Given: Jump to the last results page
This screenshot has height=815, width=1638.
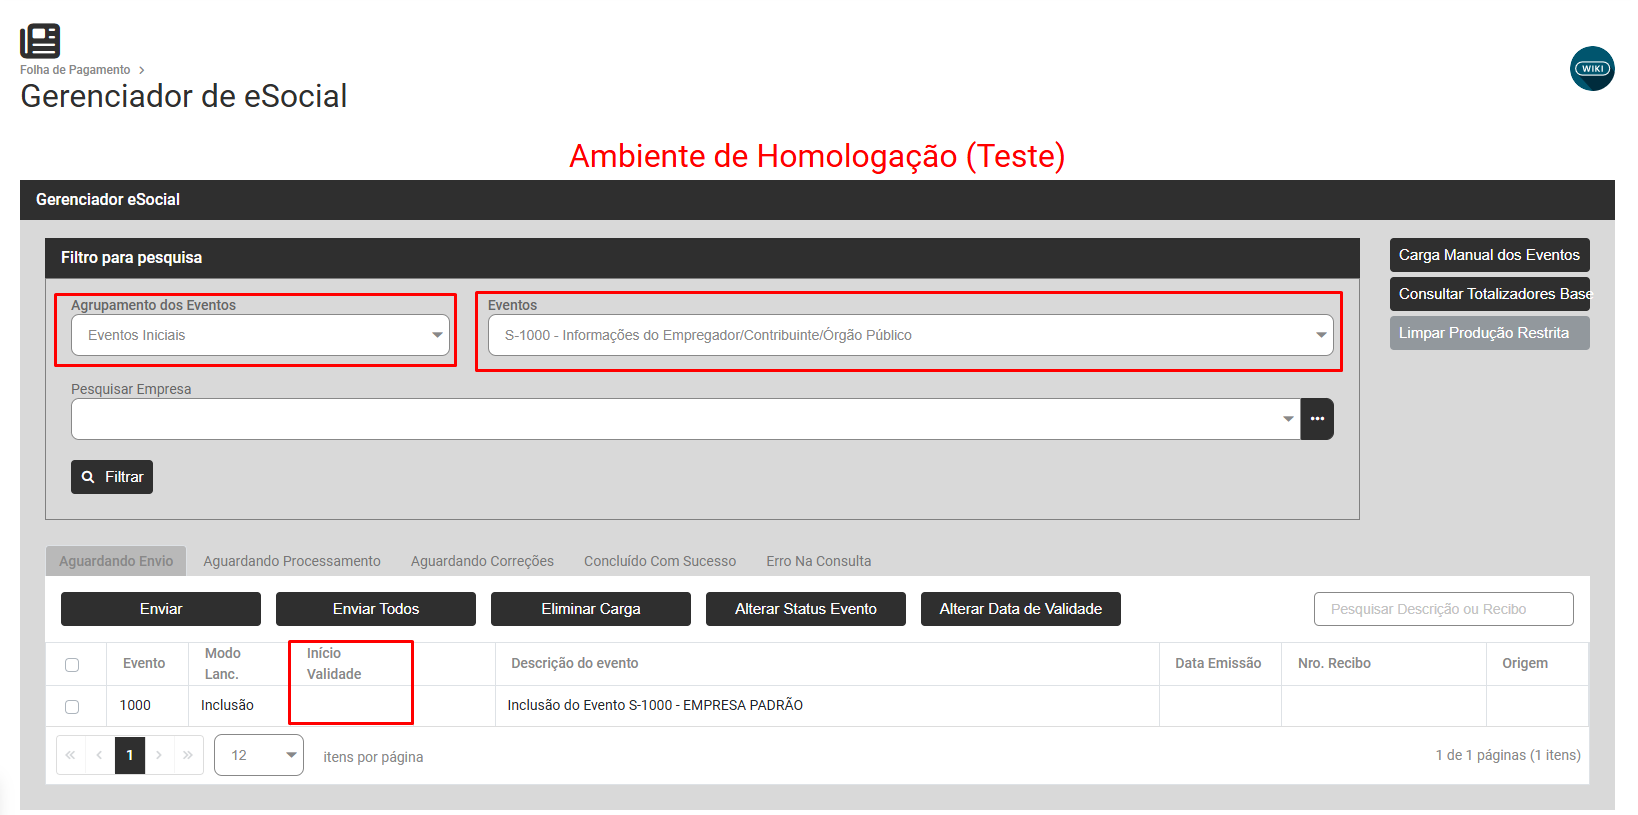Looking at the screenshot, I should point(188,755).
